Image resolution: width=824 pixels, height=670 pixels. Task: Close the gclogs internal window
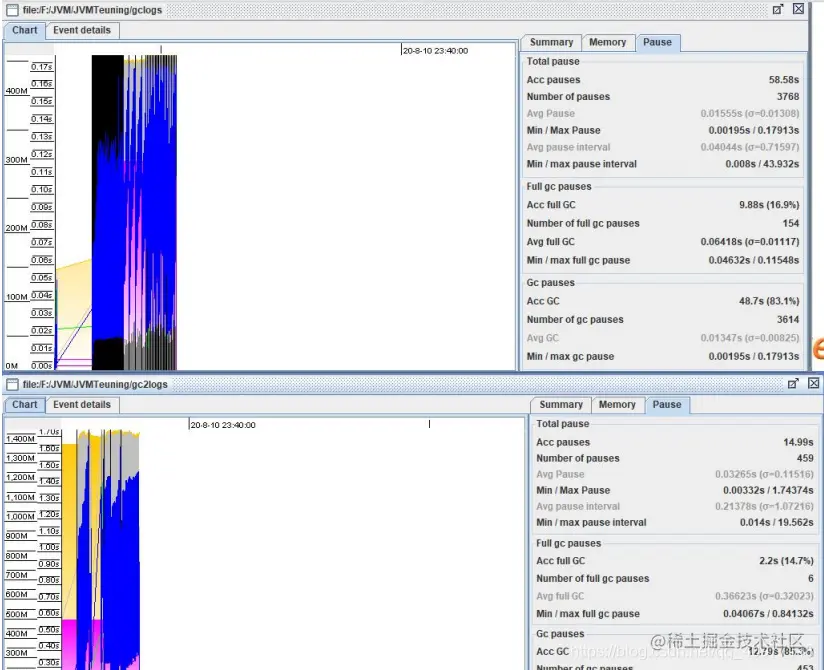798,9
